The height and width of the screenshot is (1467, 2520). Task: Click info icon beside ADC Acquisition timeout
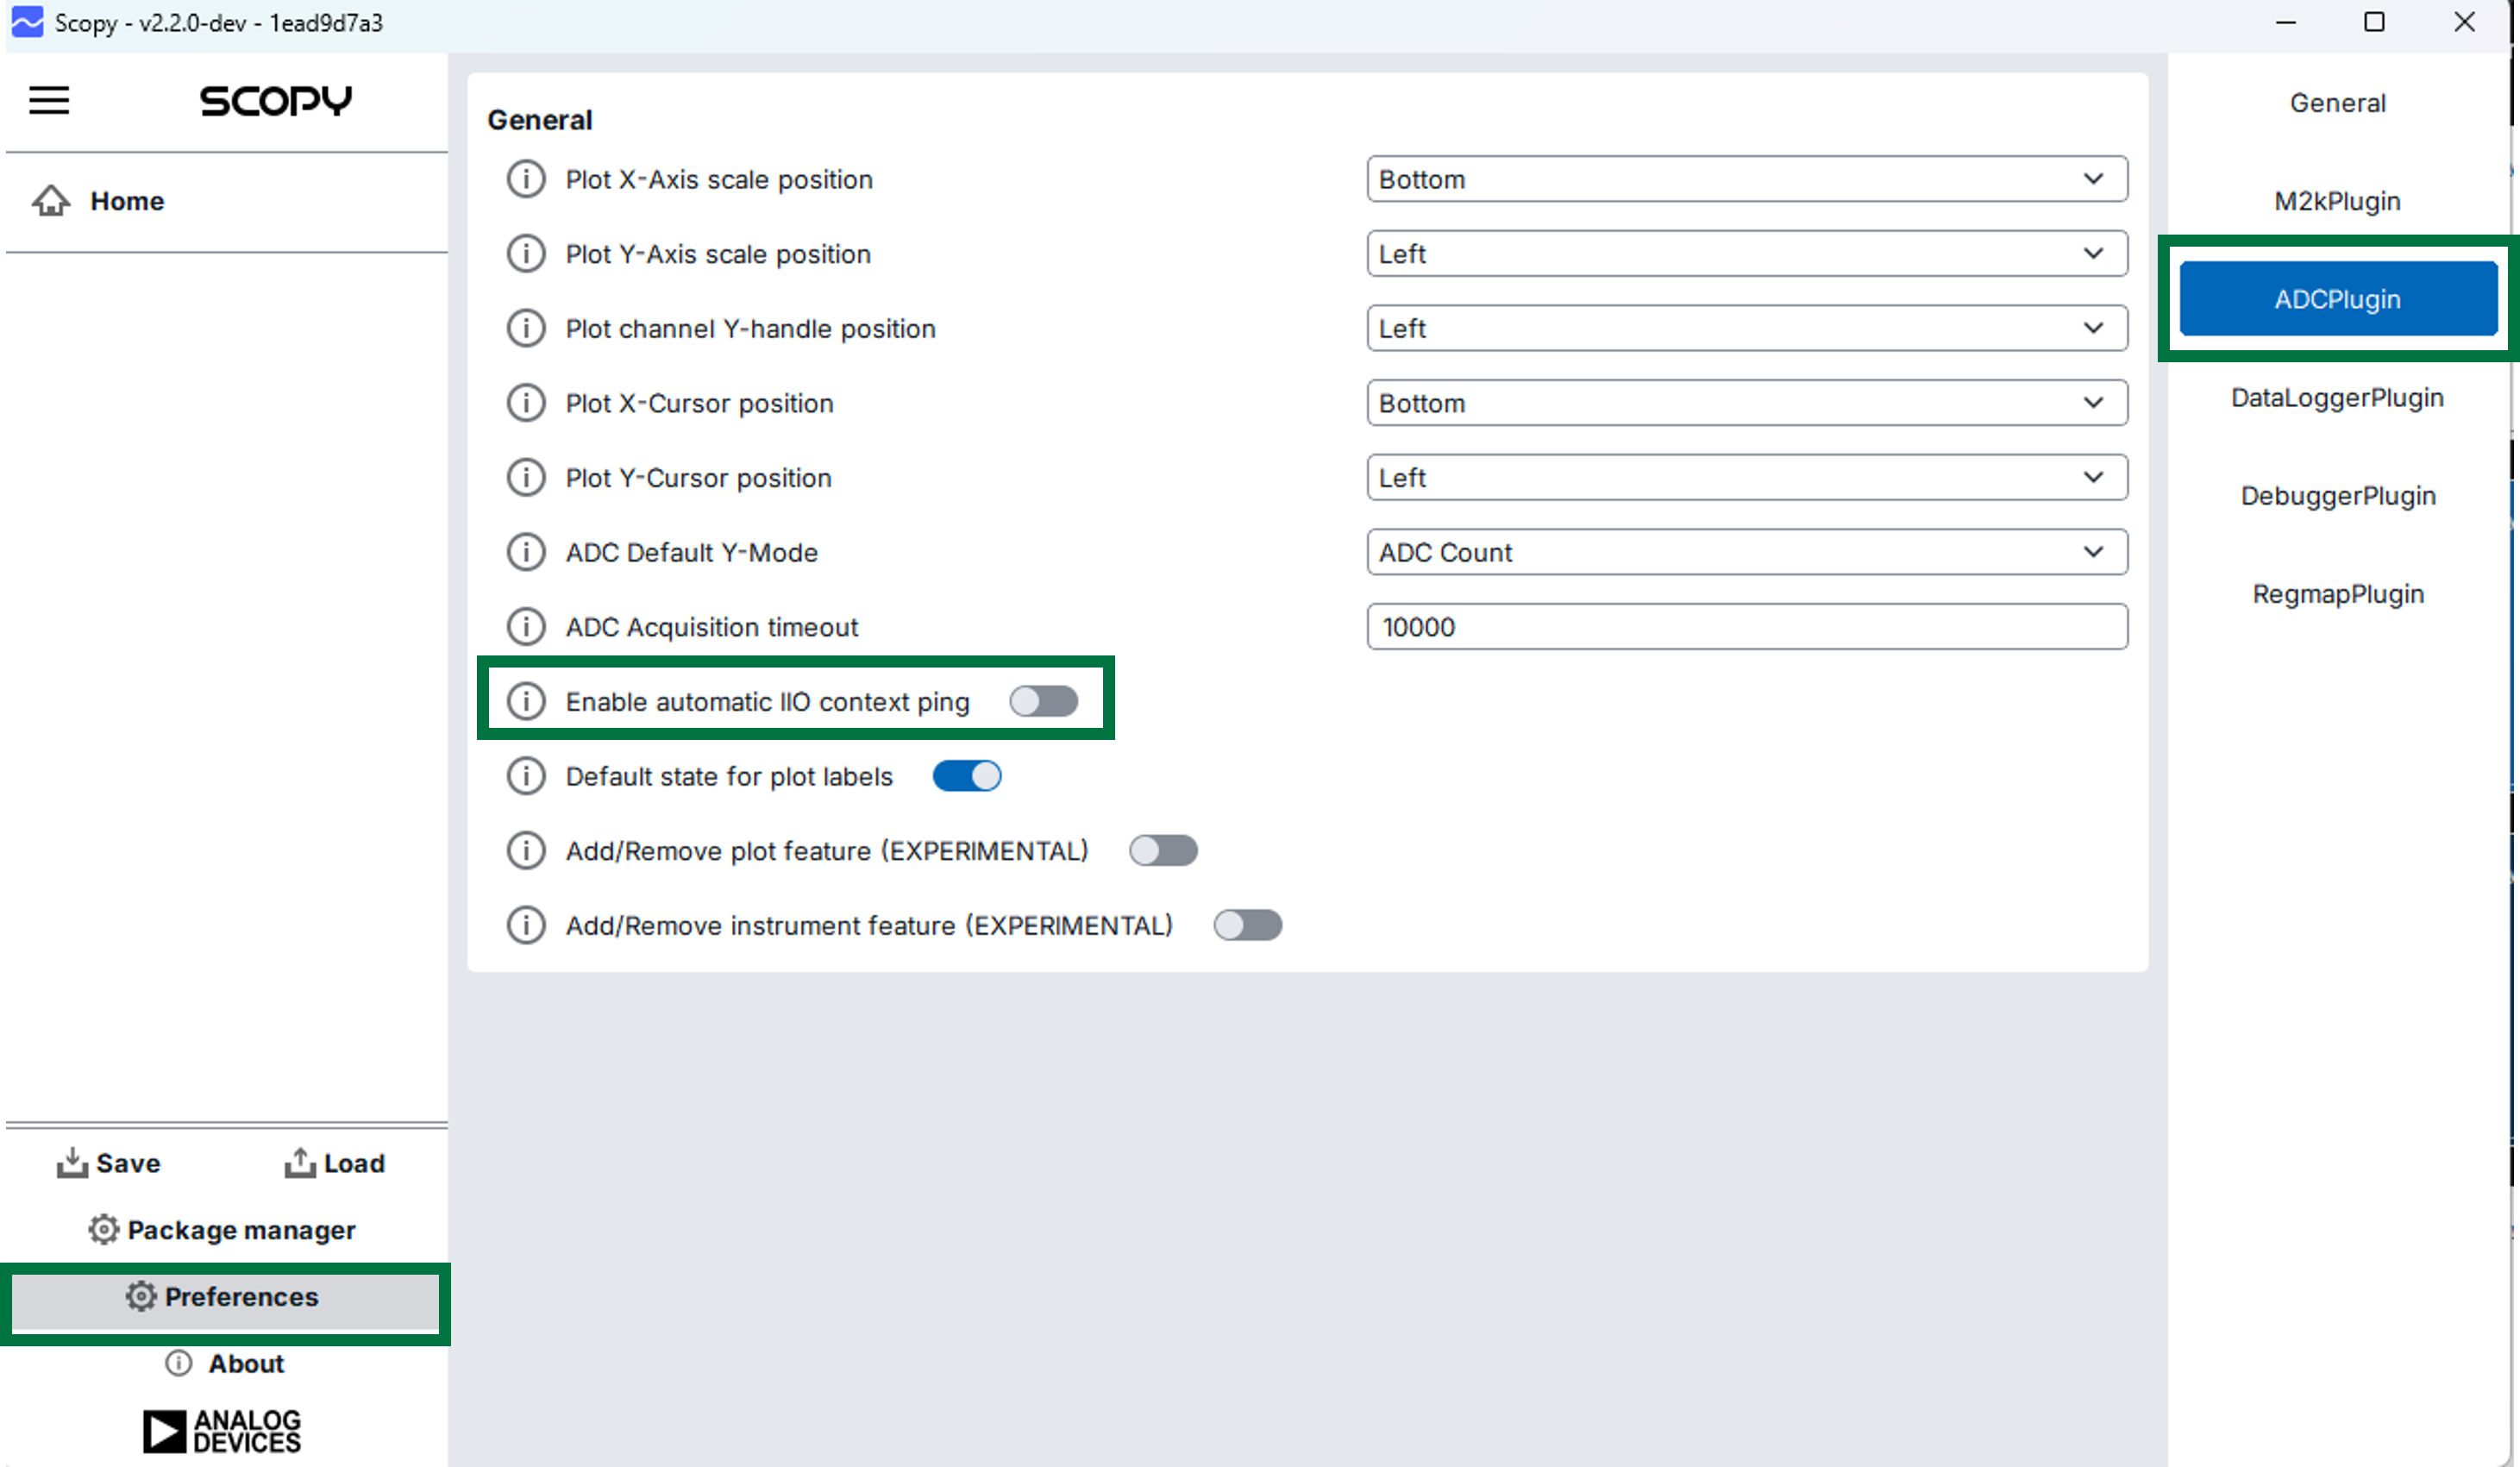point(526,627)
